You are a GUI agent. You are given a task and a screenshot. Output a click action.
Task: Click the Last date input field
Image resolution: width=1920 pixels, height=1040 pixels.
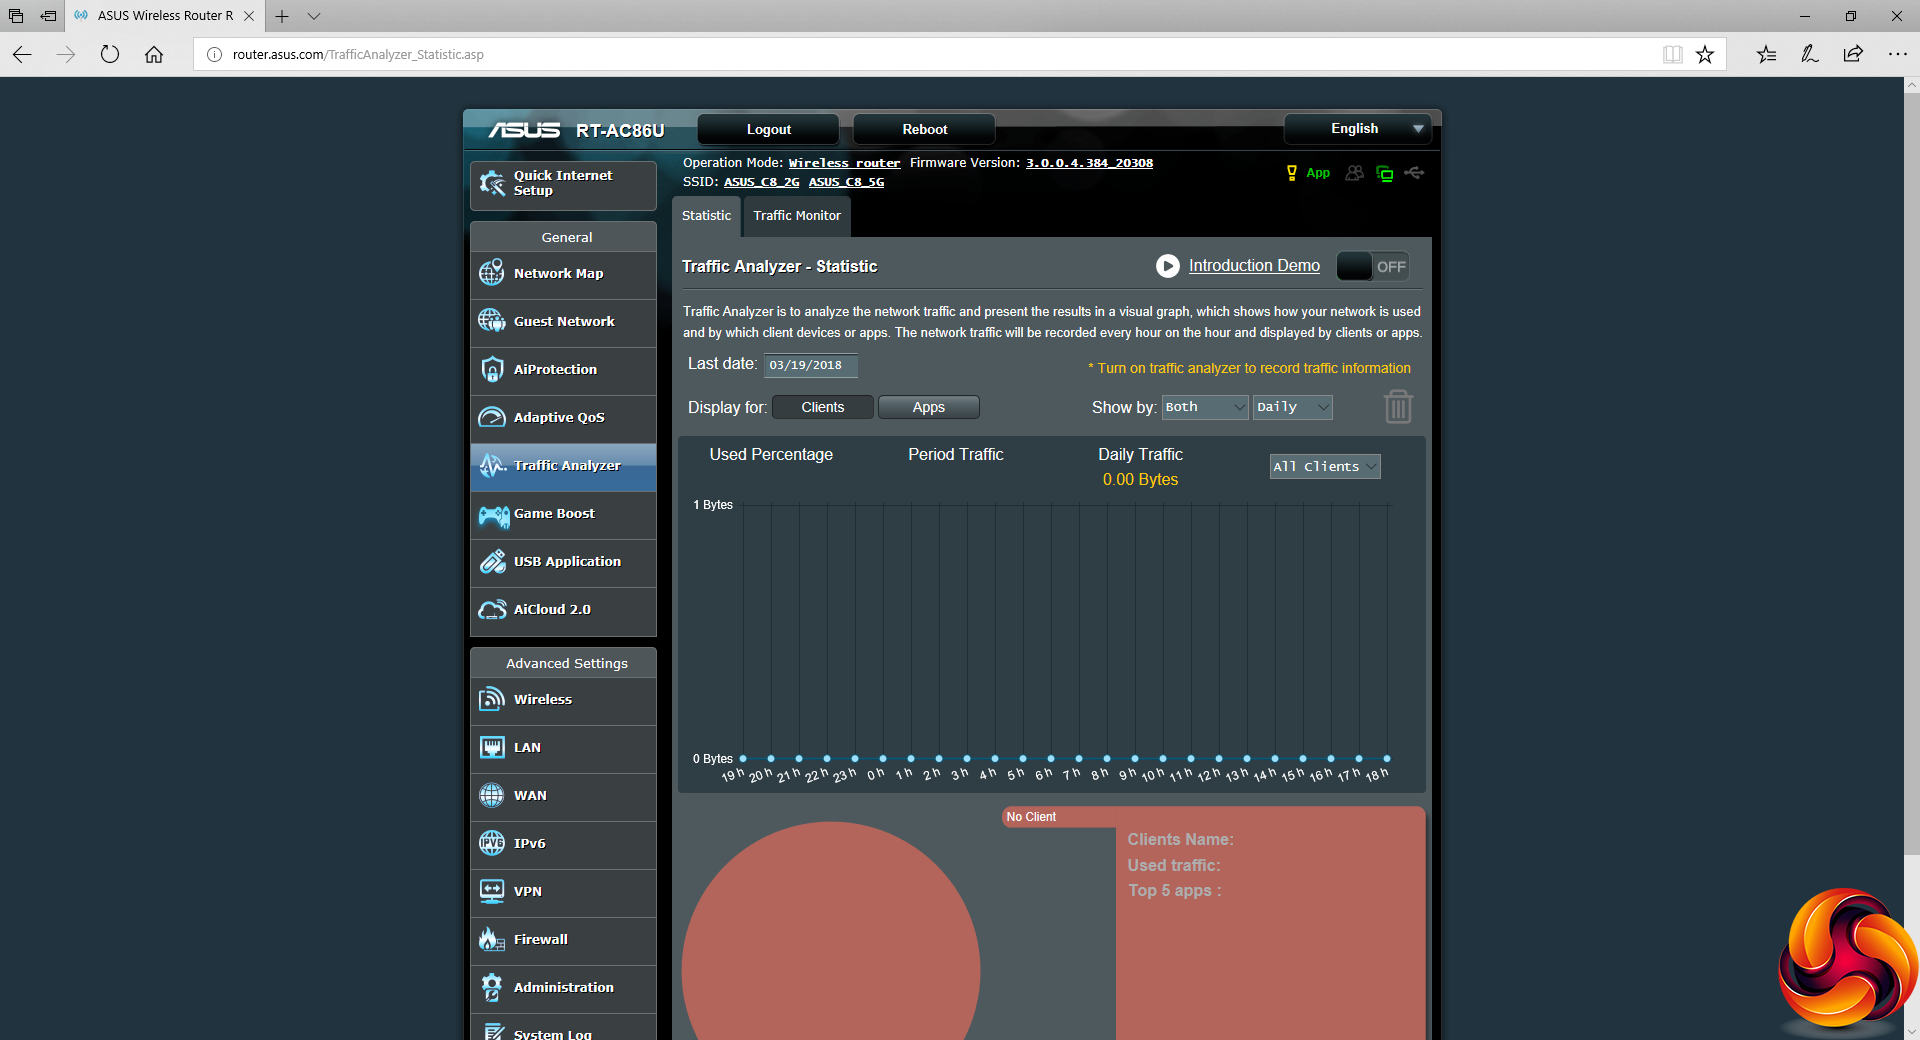coord(810,365)
